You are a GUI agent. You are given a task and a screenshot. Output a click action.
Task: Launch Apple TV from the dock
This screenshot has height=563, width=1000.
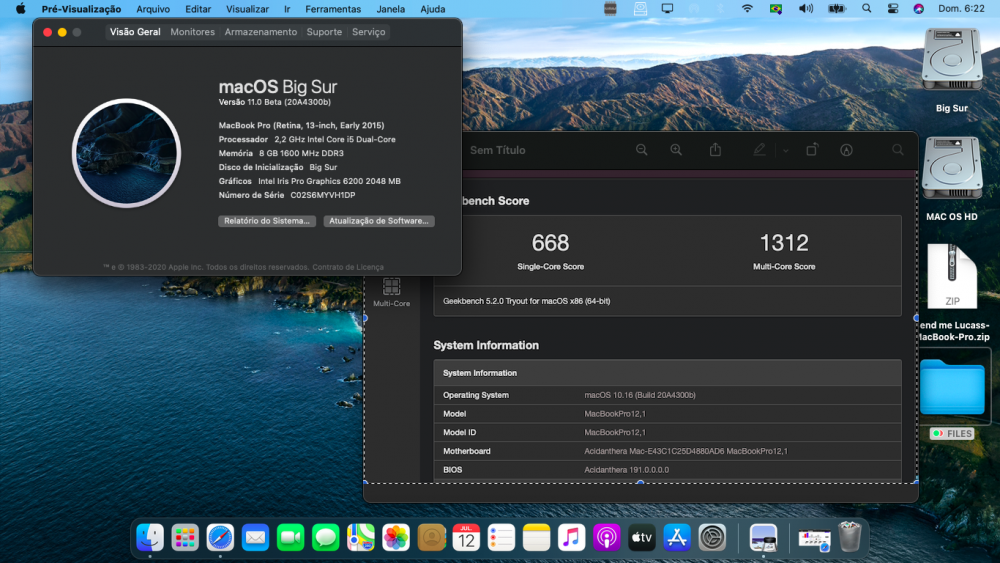pyautogui.click(x=642, y=537)
